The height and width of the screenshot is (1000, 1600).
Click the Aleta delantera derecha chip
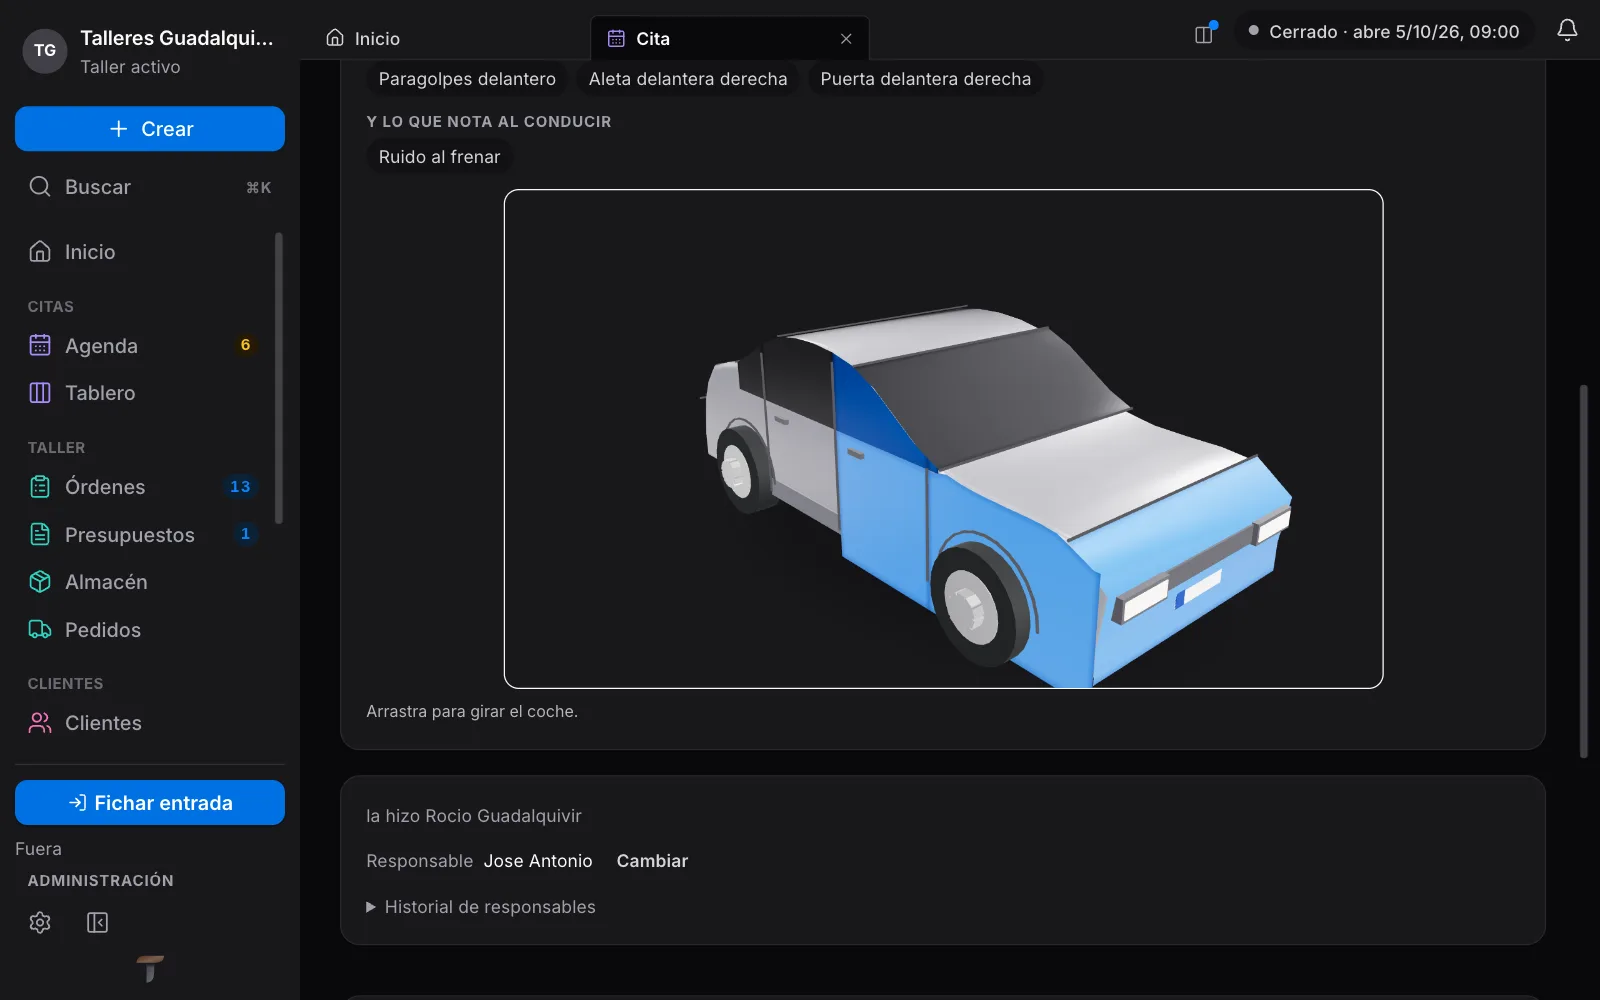pos(688,79)
